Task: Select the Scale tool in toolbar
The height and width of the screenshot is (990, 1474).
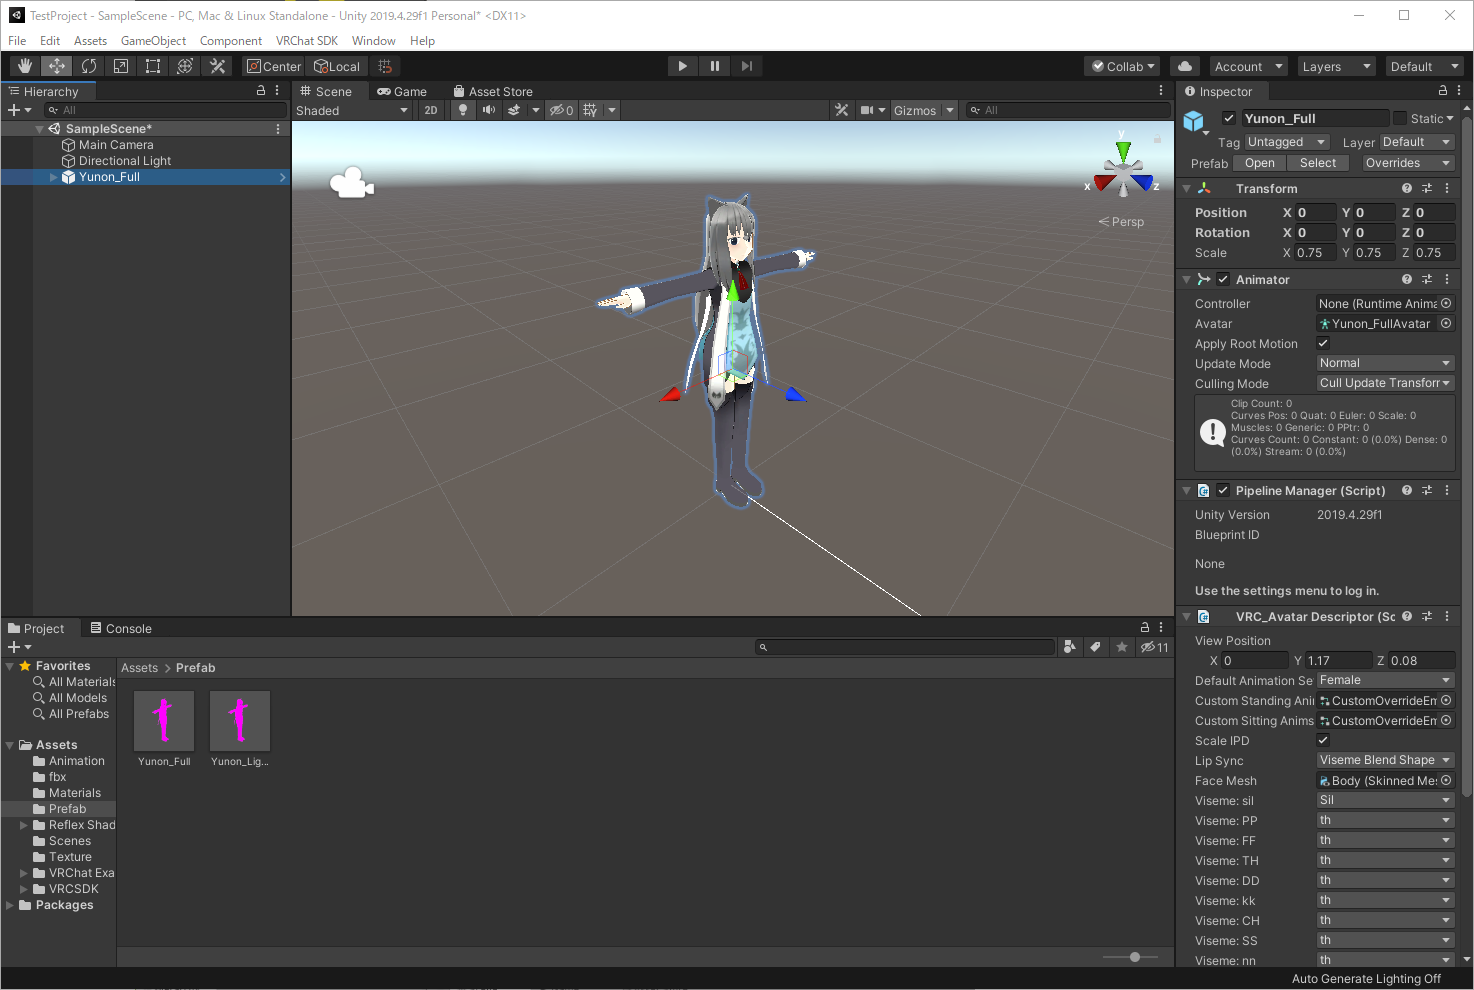Action: pyautogui.click(x=121, y=66)
